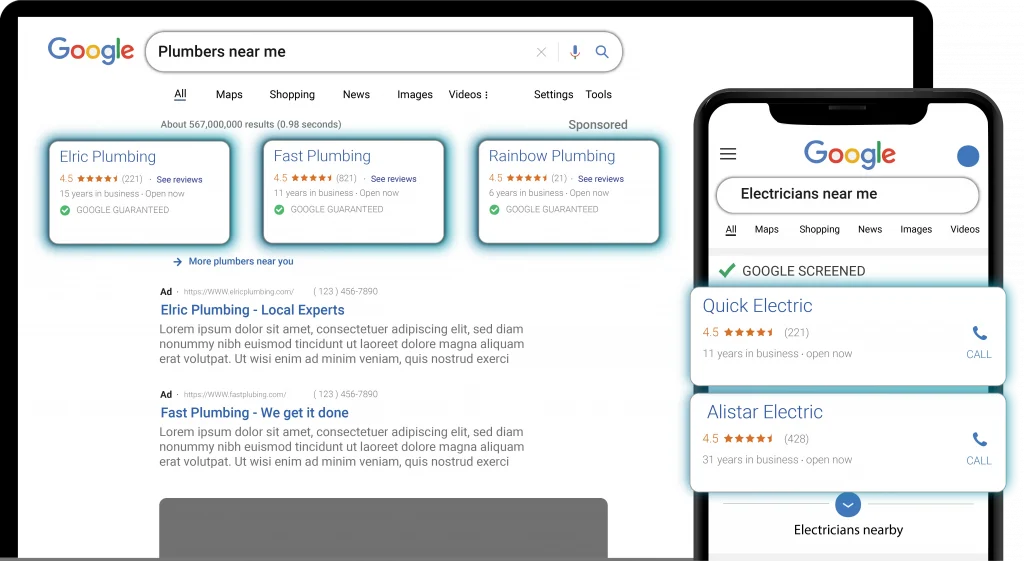Click Rainbow Plumbing Google Guaranteed checkmark
The image size is (1024, 561).
coord(494,210)
